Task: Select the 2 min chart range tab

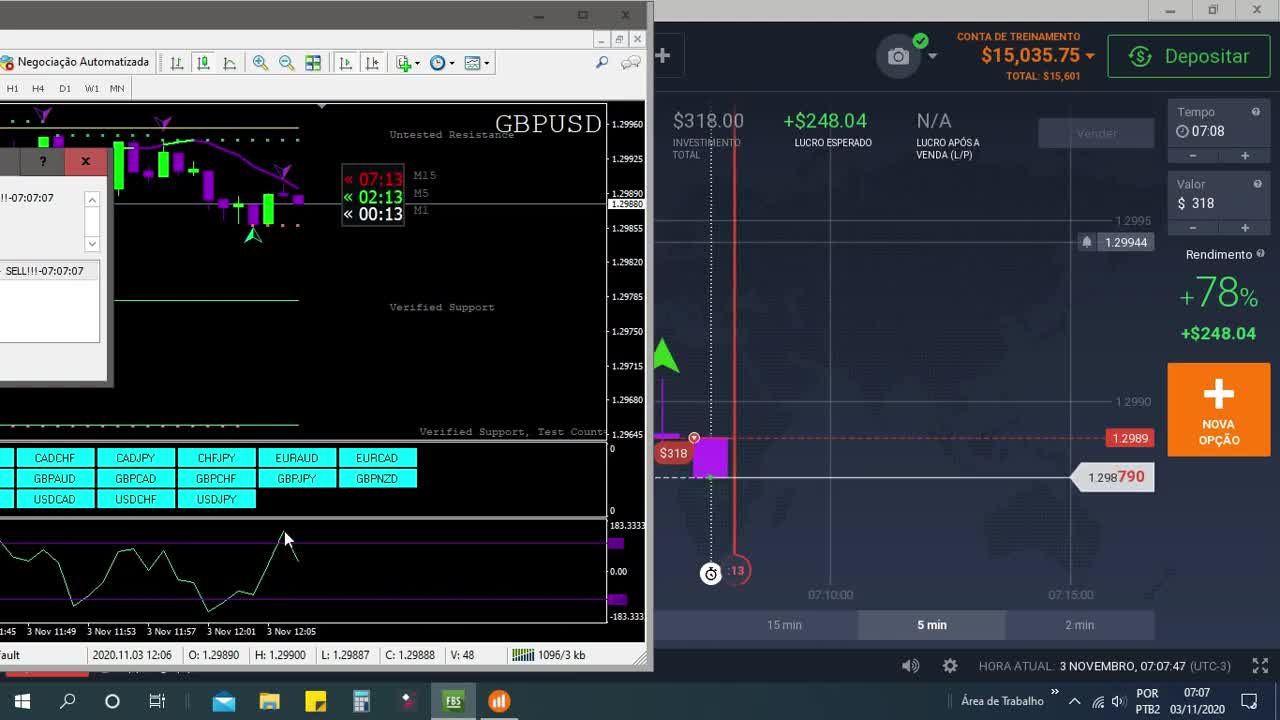Action: tap(1080, 625)
